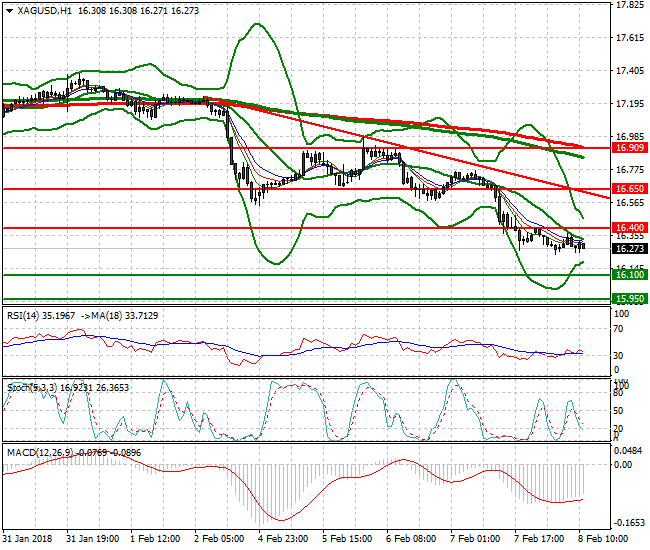Select the 4 Feb 23:00 time label
The height and width of the screenshot is (550, 650).
(x=281, y=538)
